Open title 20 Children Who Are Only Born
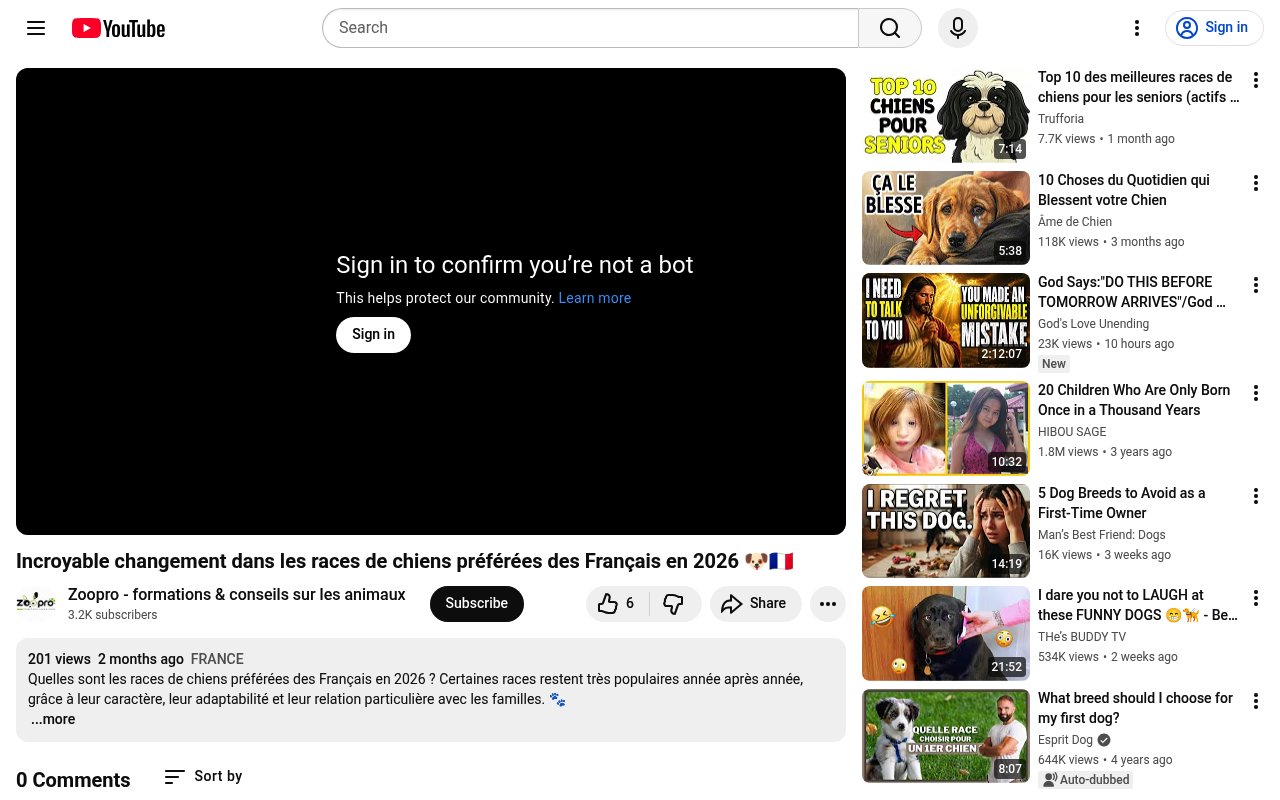 (x=1134, y=400)
